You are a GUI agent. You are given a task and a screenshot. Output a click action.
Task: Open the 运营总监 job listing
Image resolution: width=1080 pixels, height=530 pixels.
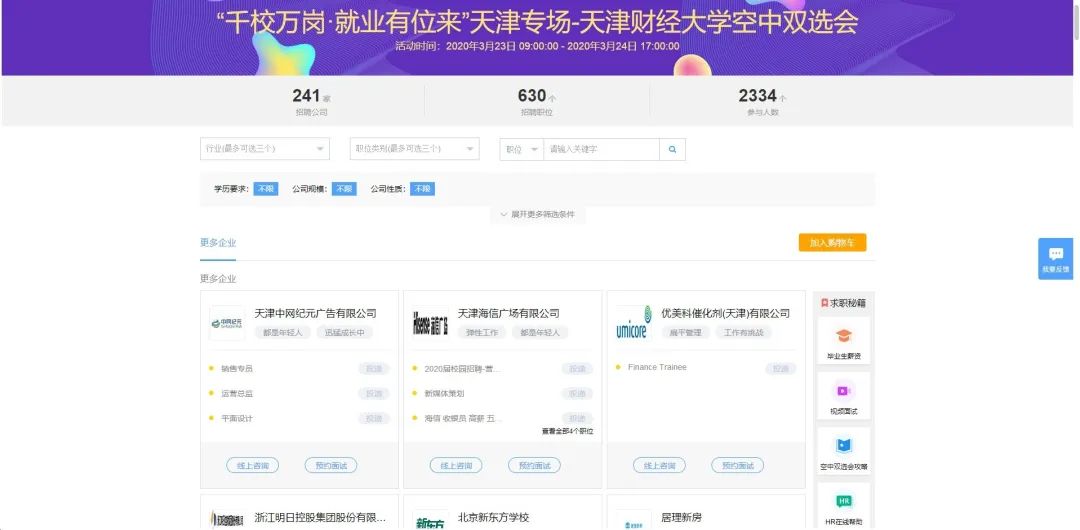(x=237, y=394)
